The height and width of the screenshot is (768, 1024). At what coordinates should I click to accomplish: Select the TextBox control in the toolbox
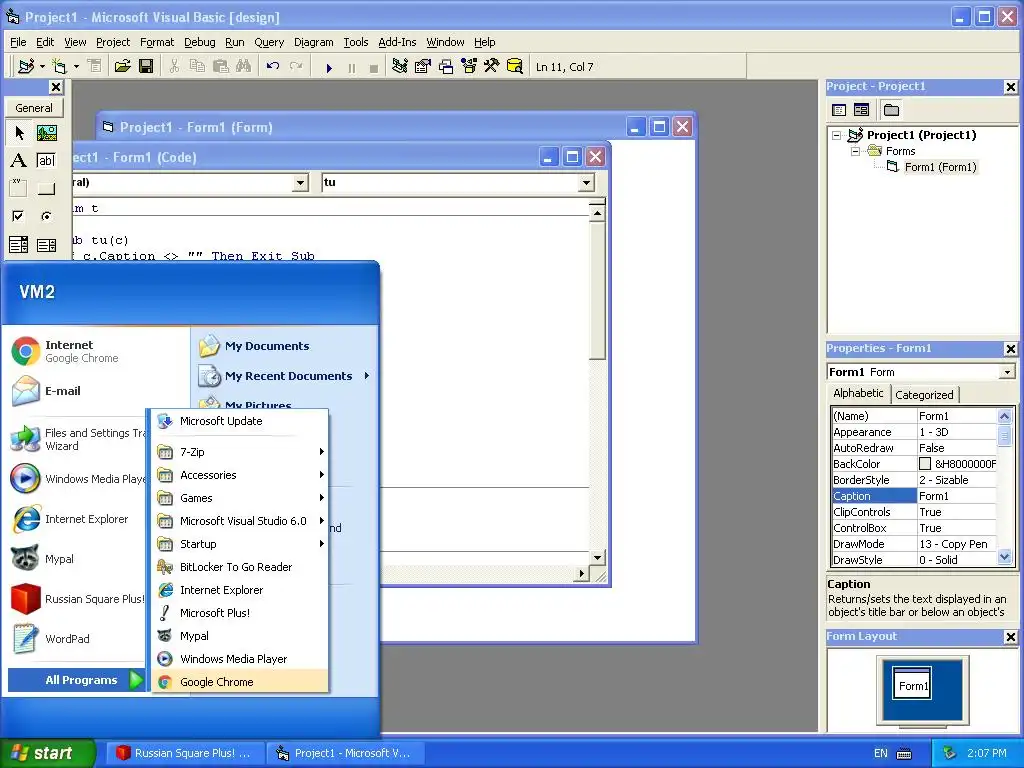[x=46, y=161]
